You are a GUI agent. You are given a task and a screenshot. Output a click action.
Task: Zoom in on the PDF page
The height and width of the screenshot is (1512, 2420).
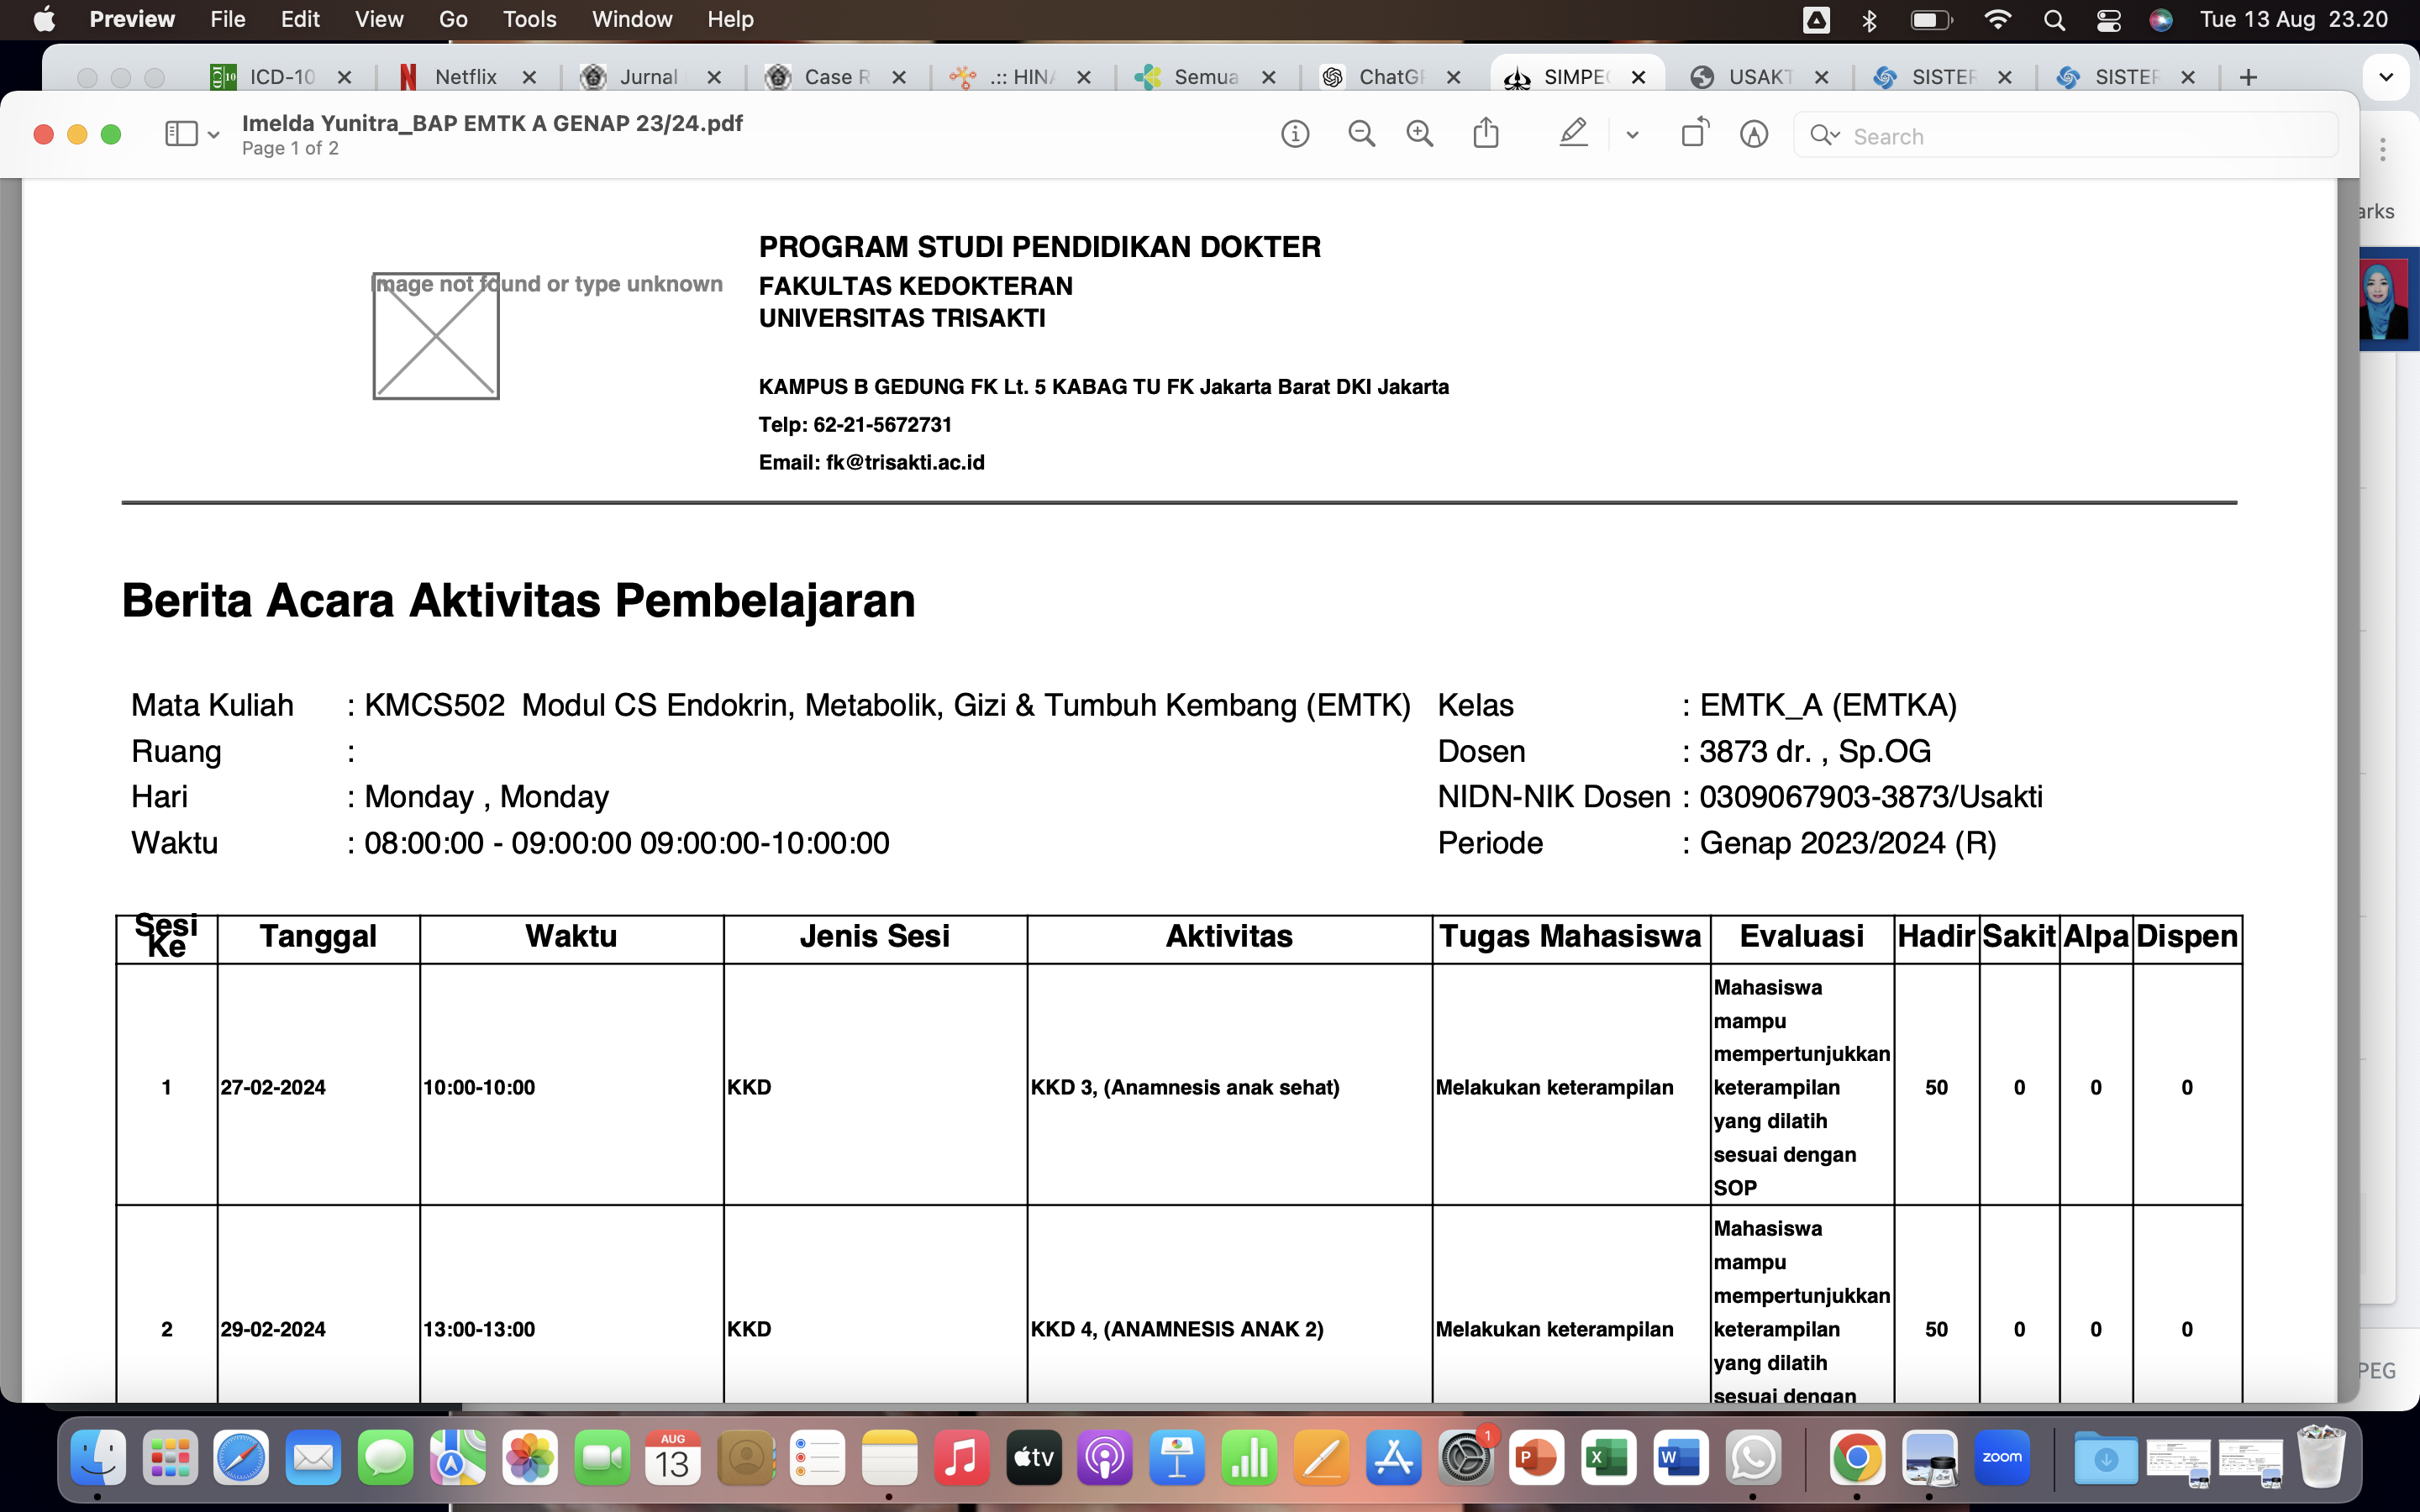(1420, 134)
